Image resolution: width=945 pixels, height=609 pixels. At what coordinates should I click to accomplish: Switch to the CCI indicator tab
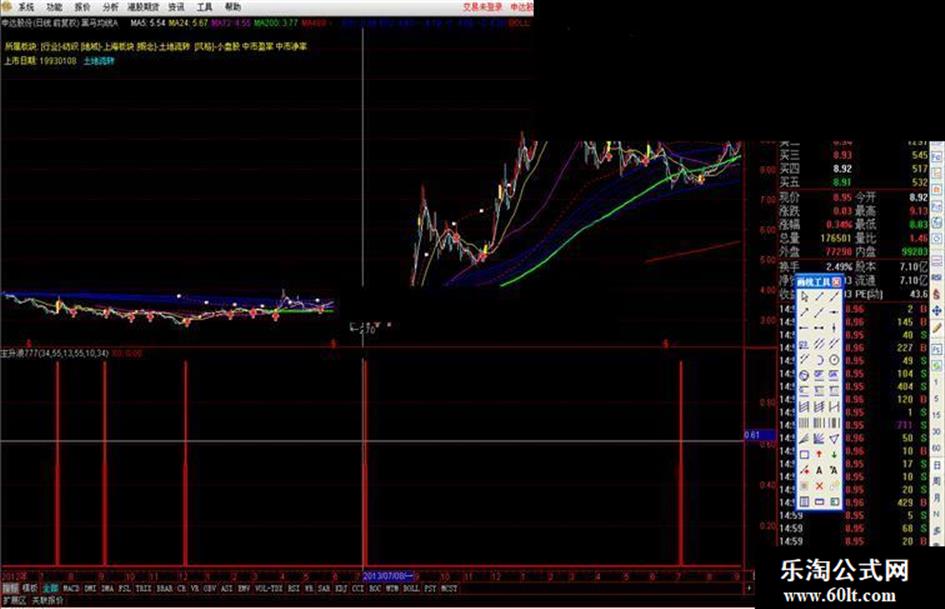pyautogui.click(x=358, y=588)
